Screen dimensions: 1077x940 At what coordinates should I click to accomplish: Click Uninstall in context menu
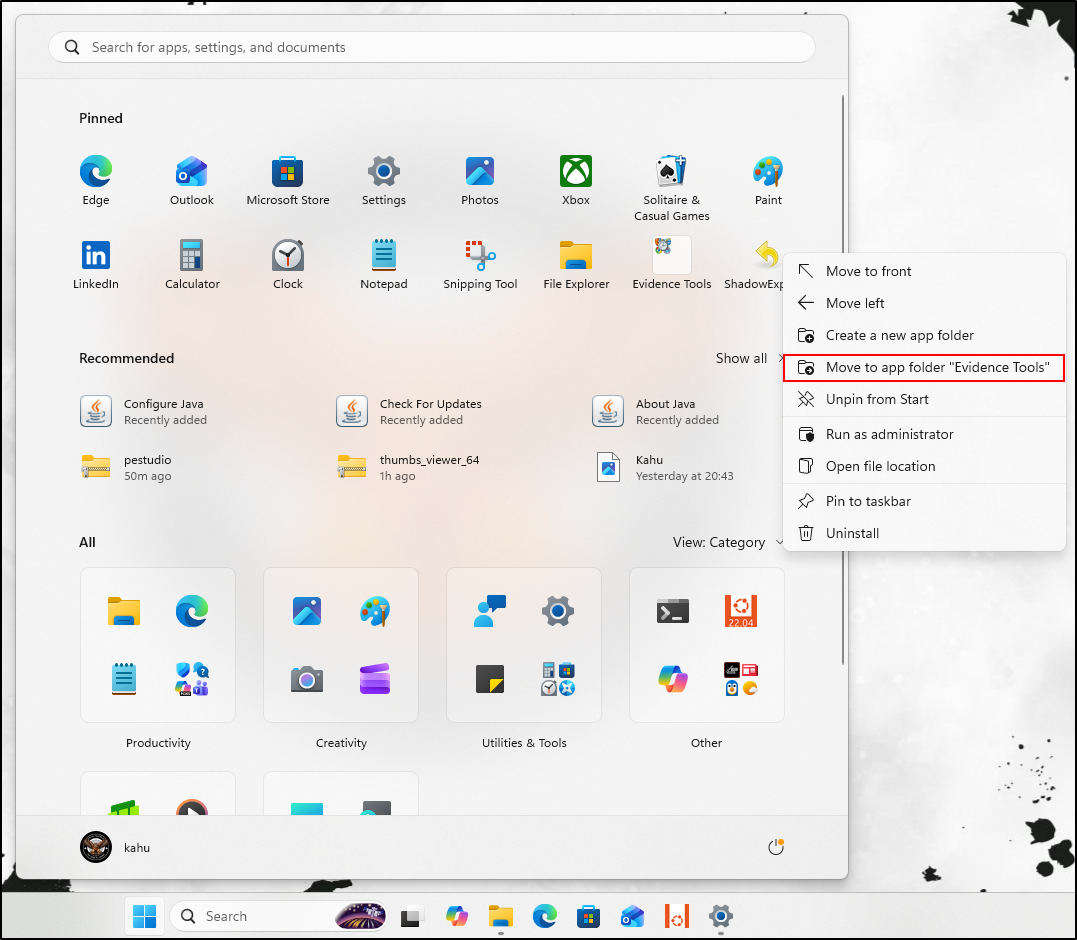click(x=924, y=533)
